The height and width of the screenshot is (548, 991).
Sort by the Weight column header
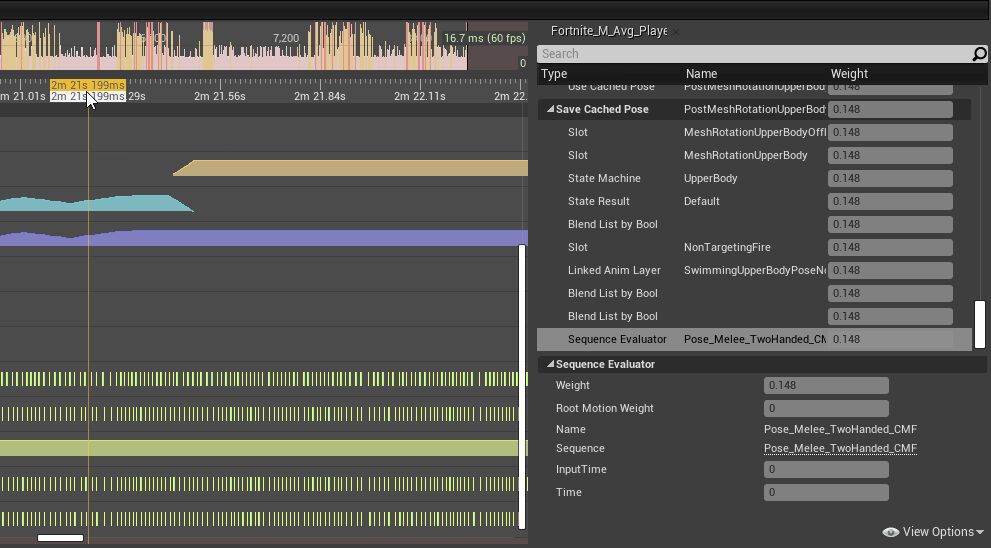tap(849, 74)
